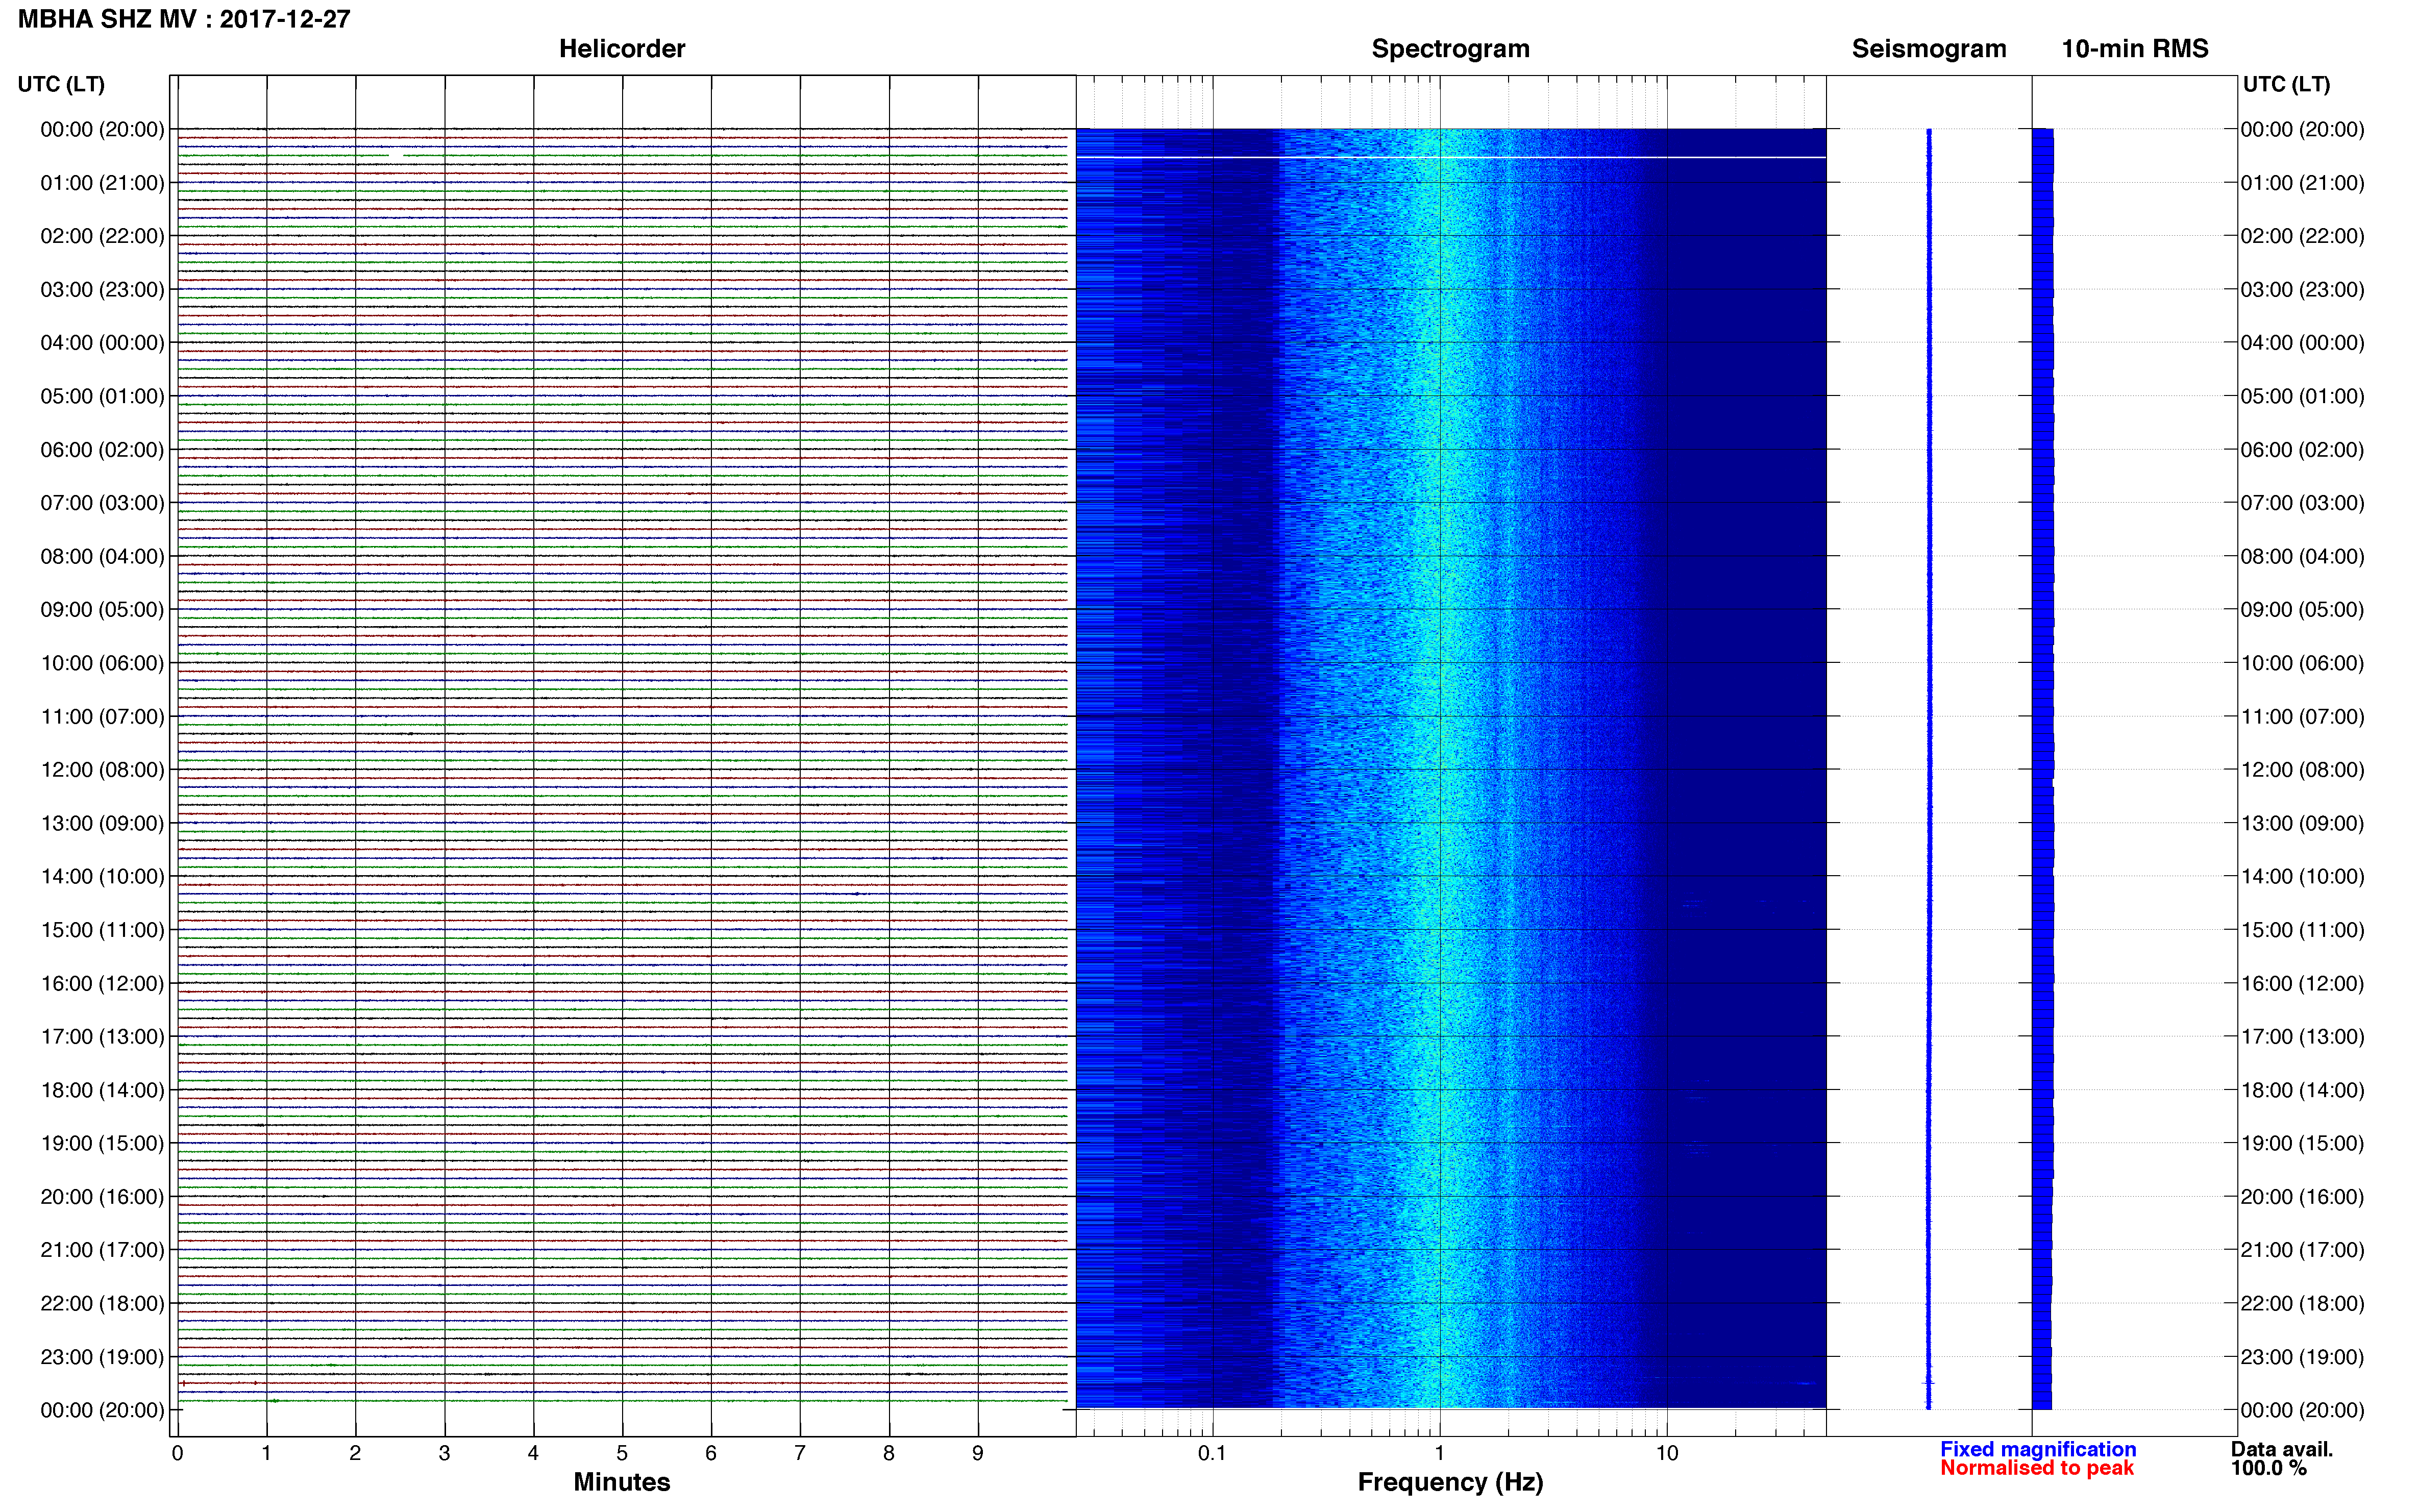Click the plot title 'MBHA SHZ MV : 2017-12-27'

(x=184, y=19)
